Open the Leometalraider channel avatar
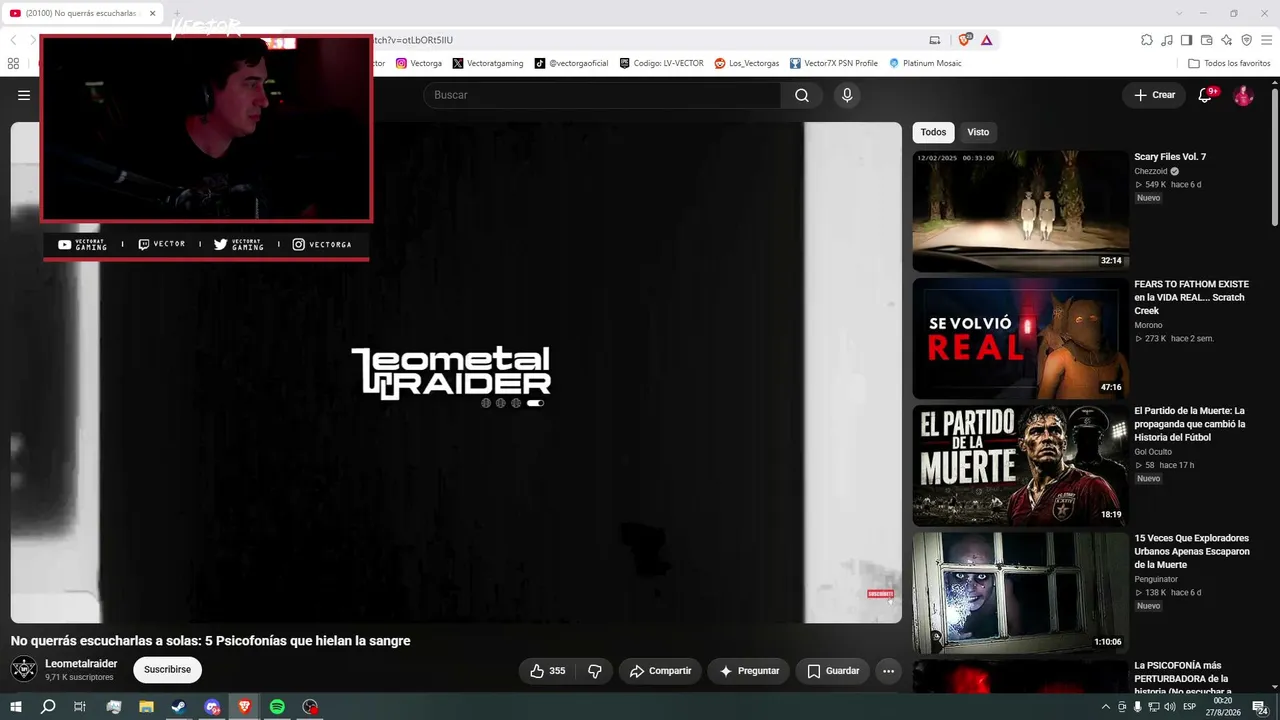The width and height of the screenshot is (1280, 720). pos(24,669)
